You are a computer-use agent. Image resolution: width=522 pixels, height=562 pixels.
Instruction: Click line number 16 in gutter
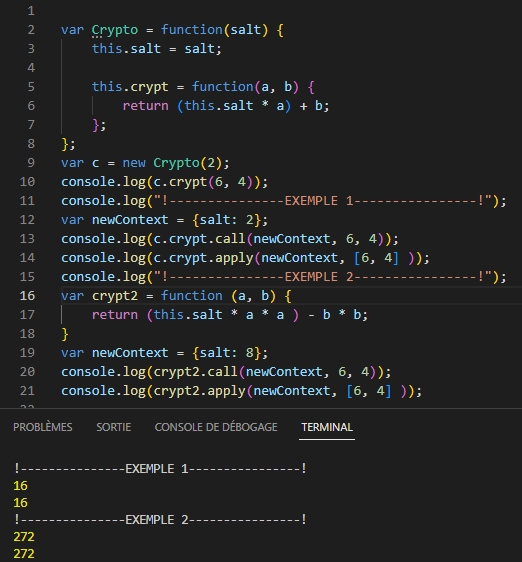(x=27, y=296)
